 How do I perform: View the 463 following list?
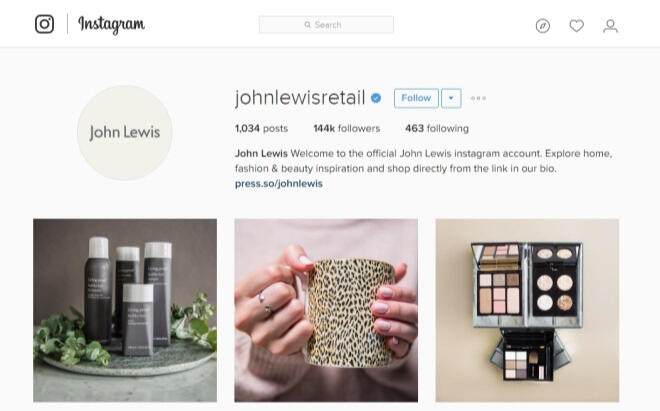click(x=437, y=128)
